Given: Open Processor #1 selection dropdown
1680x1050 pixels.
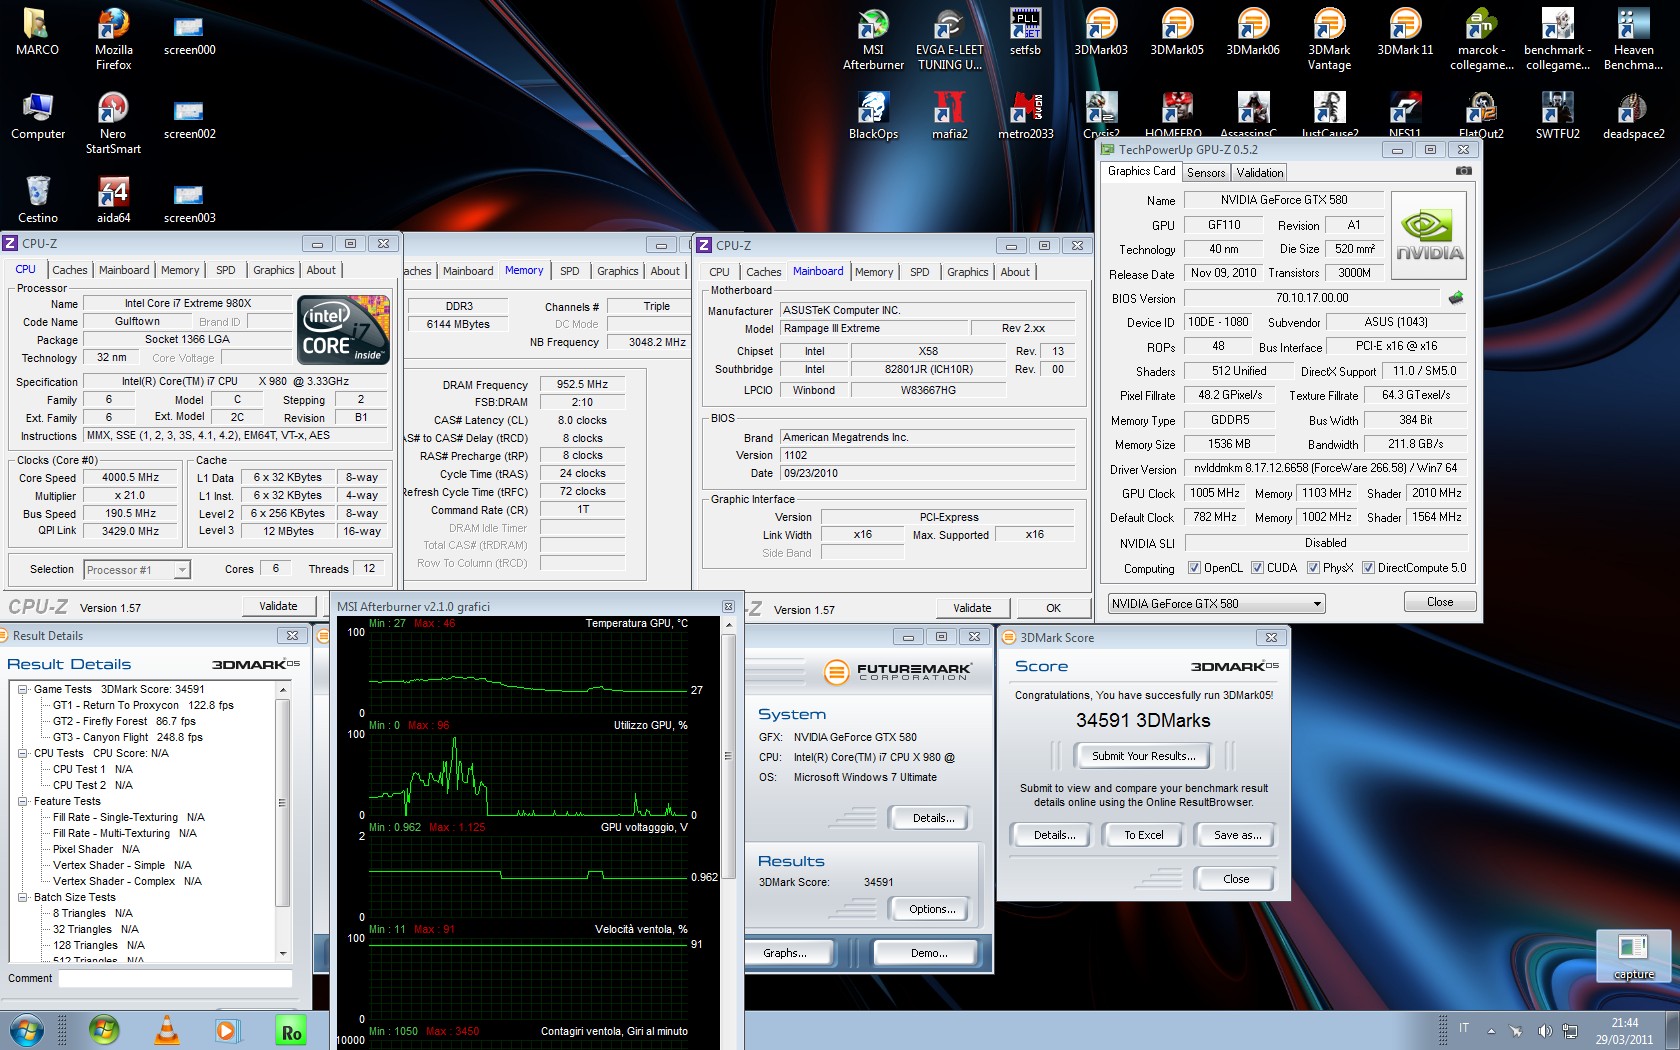Looking at the screenshot, I should pyautogui.click(x=137, y=569).
